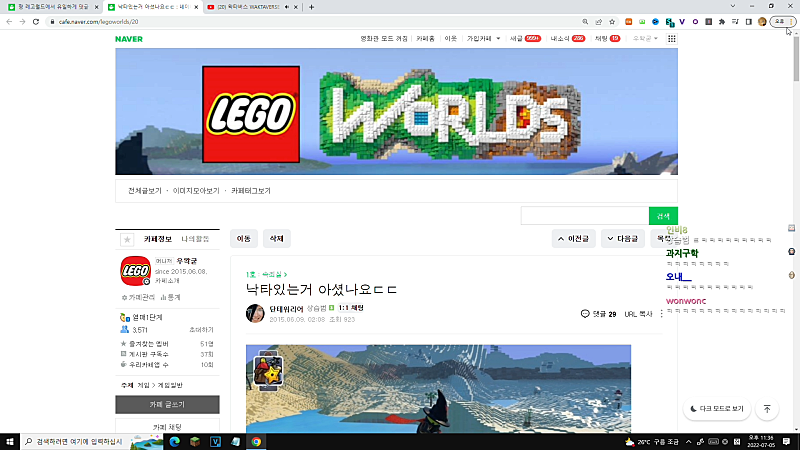Bookmark this page with star icon
Image resolution: width=800 pixels, height=450 pixels.
(x=612, y=21)
